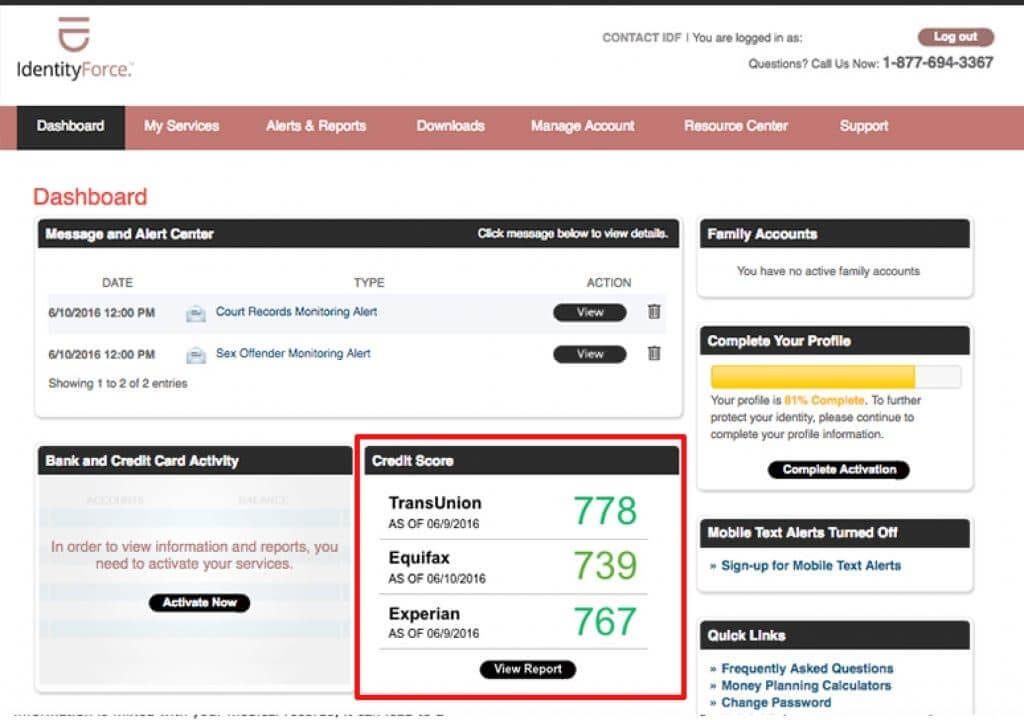Open the CONTACT IDF link

click(641, 38)
